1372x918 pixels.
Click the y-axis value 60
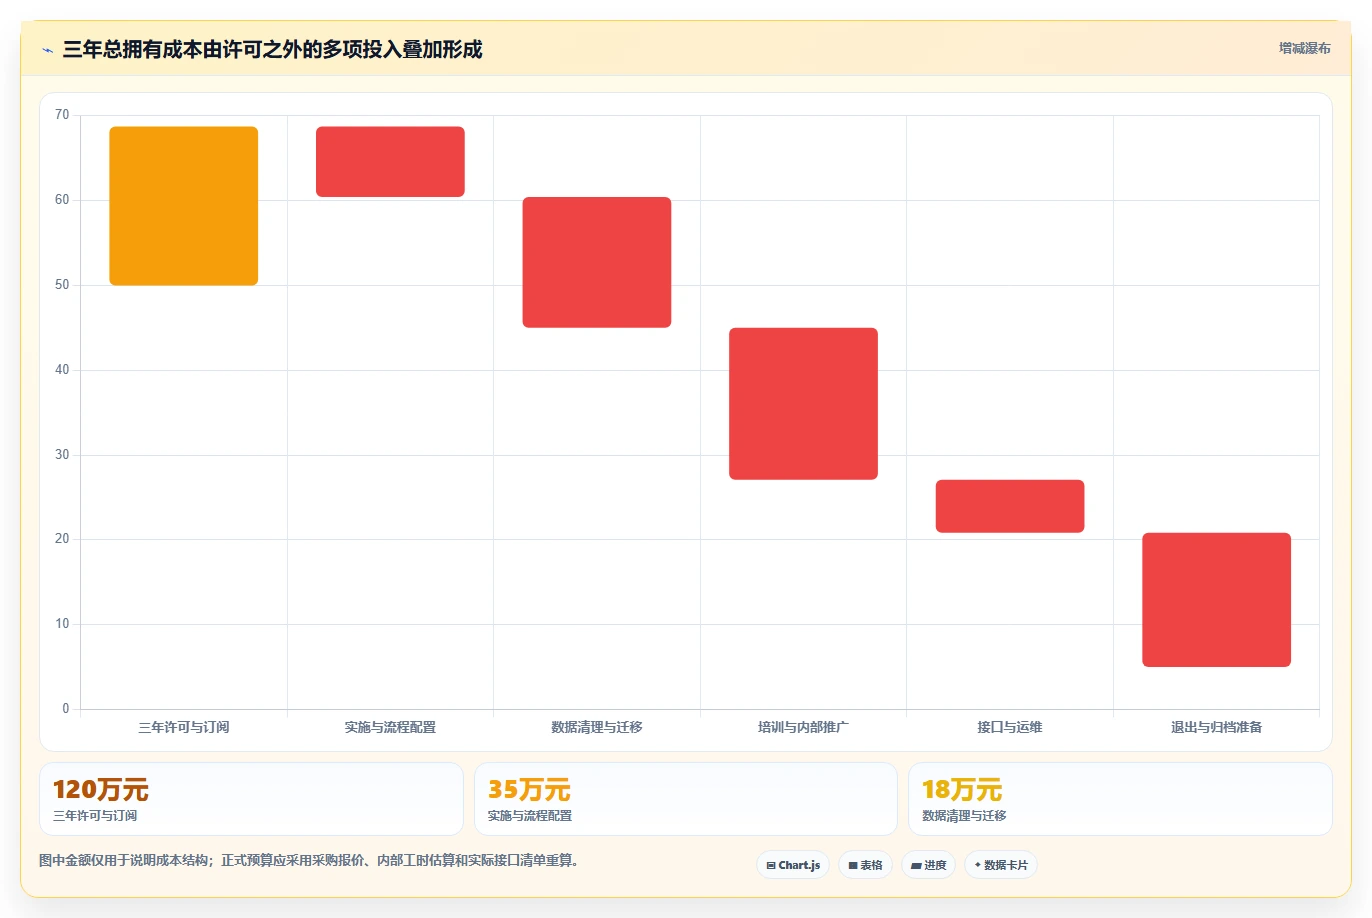point(62,200)
